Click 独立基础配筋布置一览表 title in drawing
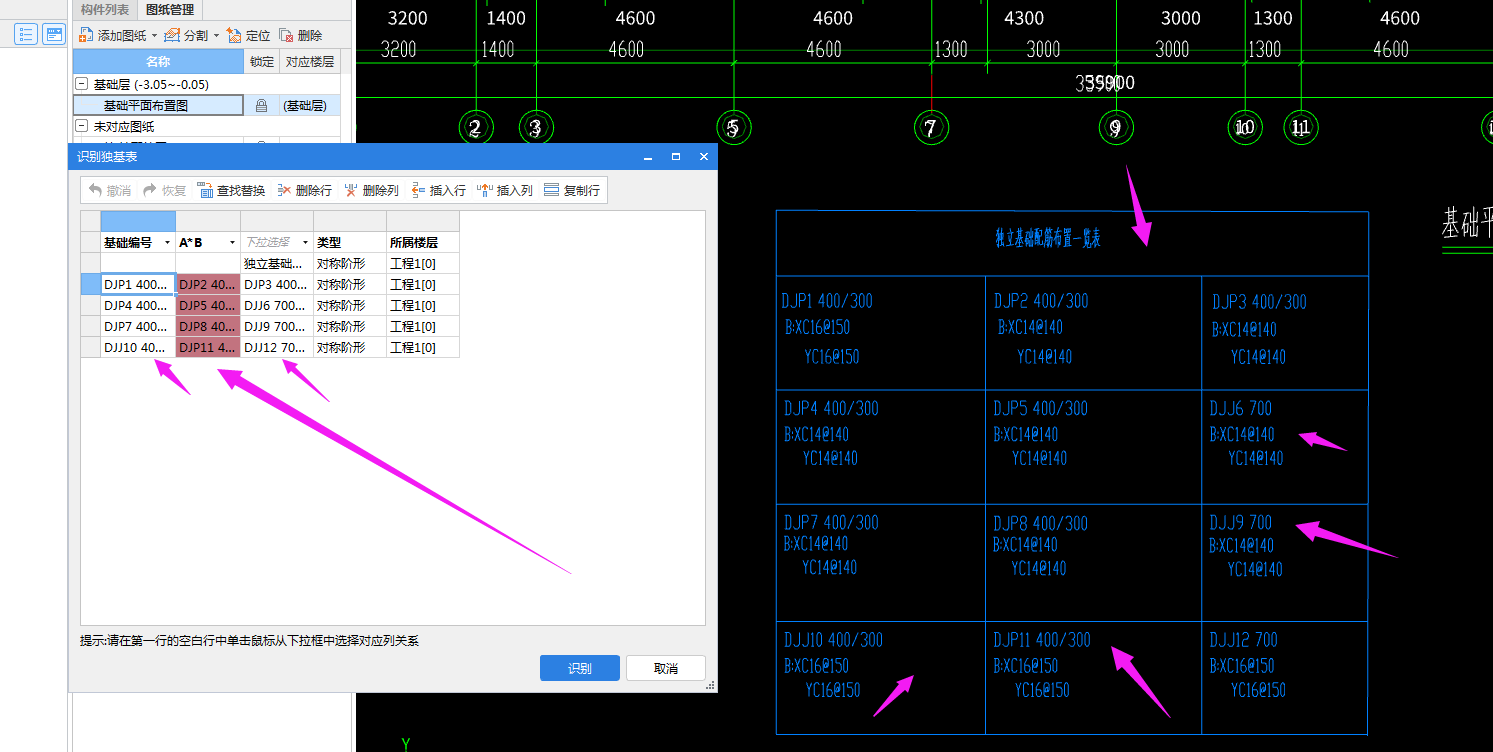Viewport: 1493px width, 752px height. point(1048,239)
